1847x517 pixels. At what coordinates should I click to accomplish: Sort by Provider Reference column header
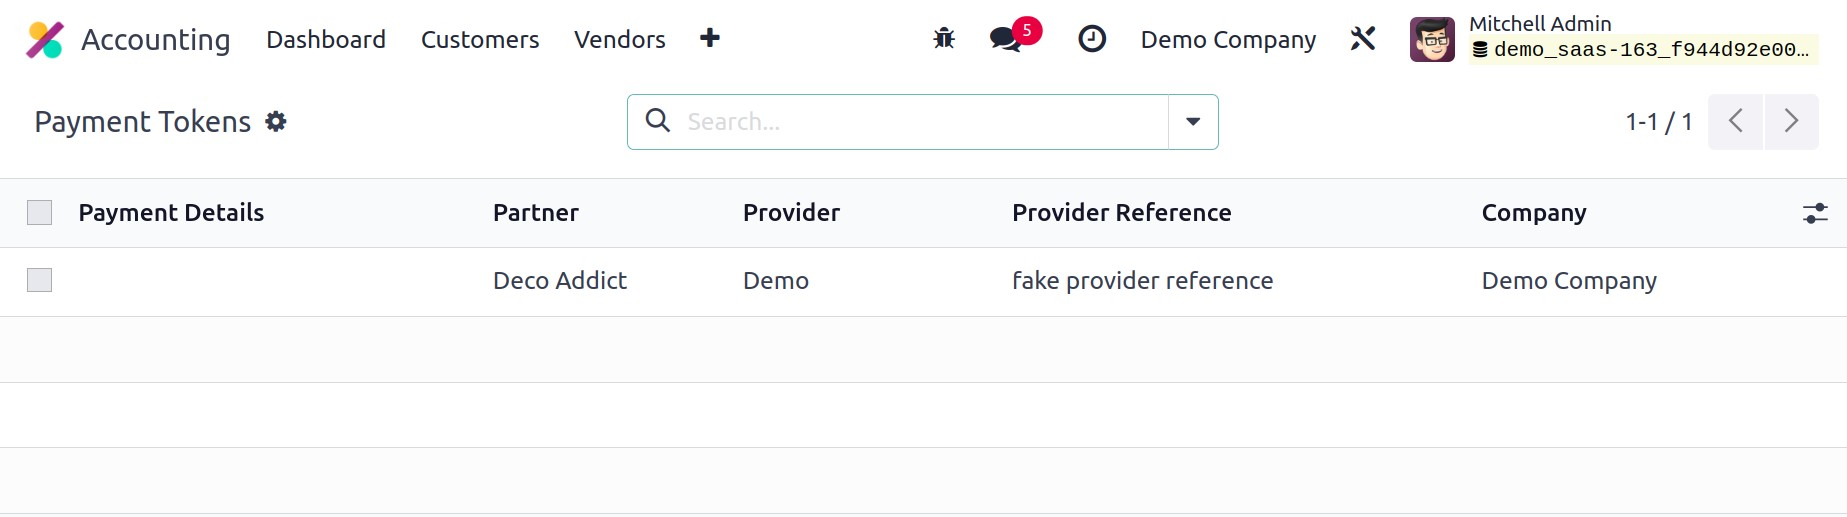click(1121, 213)
